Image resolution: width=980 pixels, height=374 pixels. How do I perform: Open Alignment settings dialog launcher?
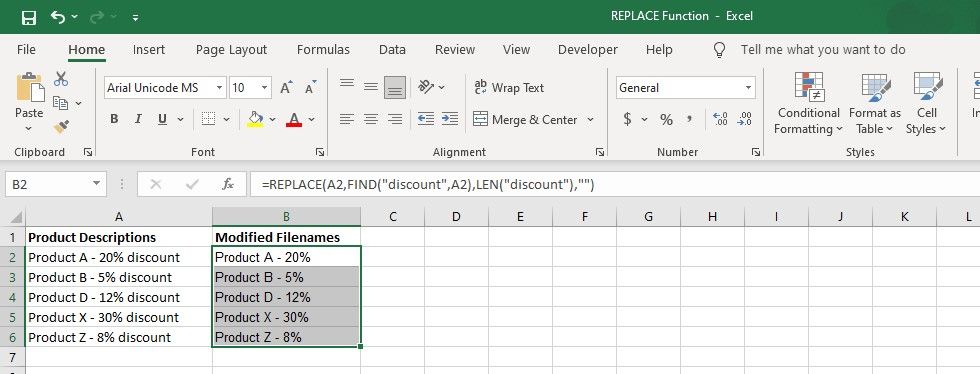click(x=599, y=152)
